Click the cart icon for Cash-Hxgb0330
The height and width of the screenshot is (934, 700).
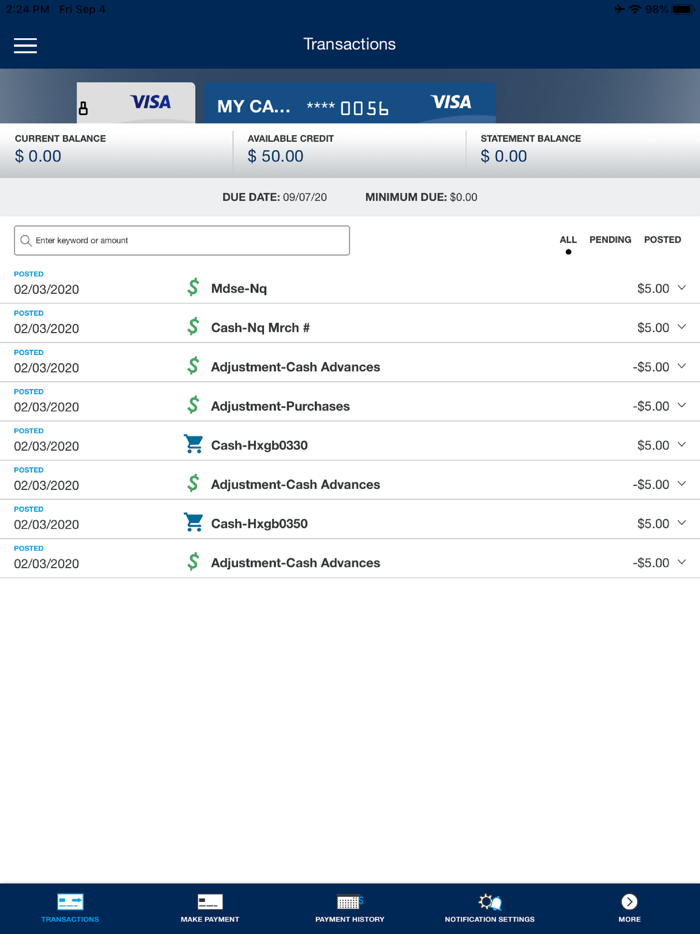(193, 444)
